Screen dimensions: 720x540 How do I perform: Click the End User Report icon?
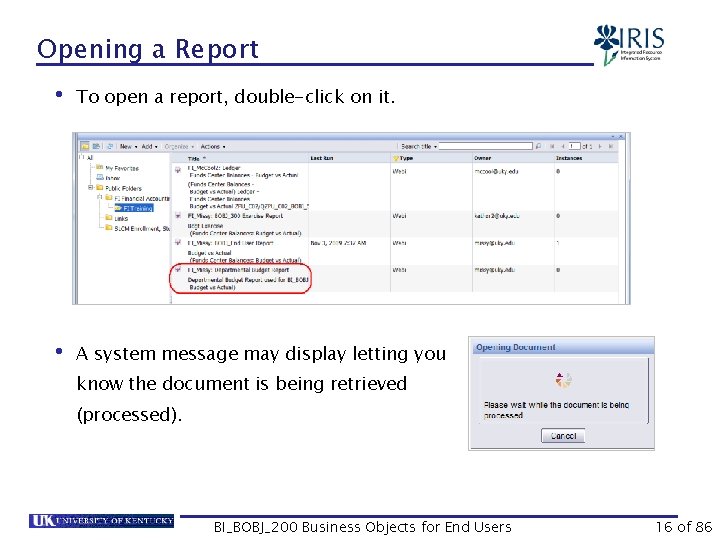178,242
